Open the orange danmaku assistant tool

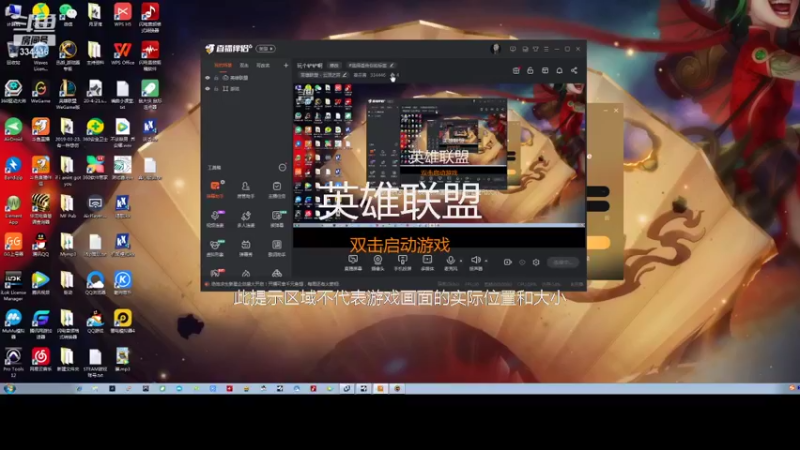tap(215, 189)
